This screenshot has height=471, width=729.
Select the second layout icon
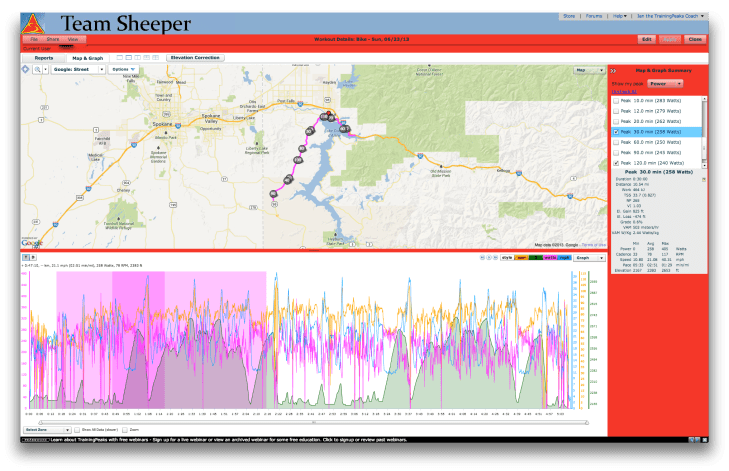129,58
